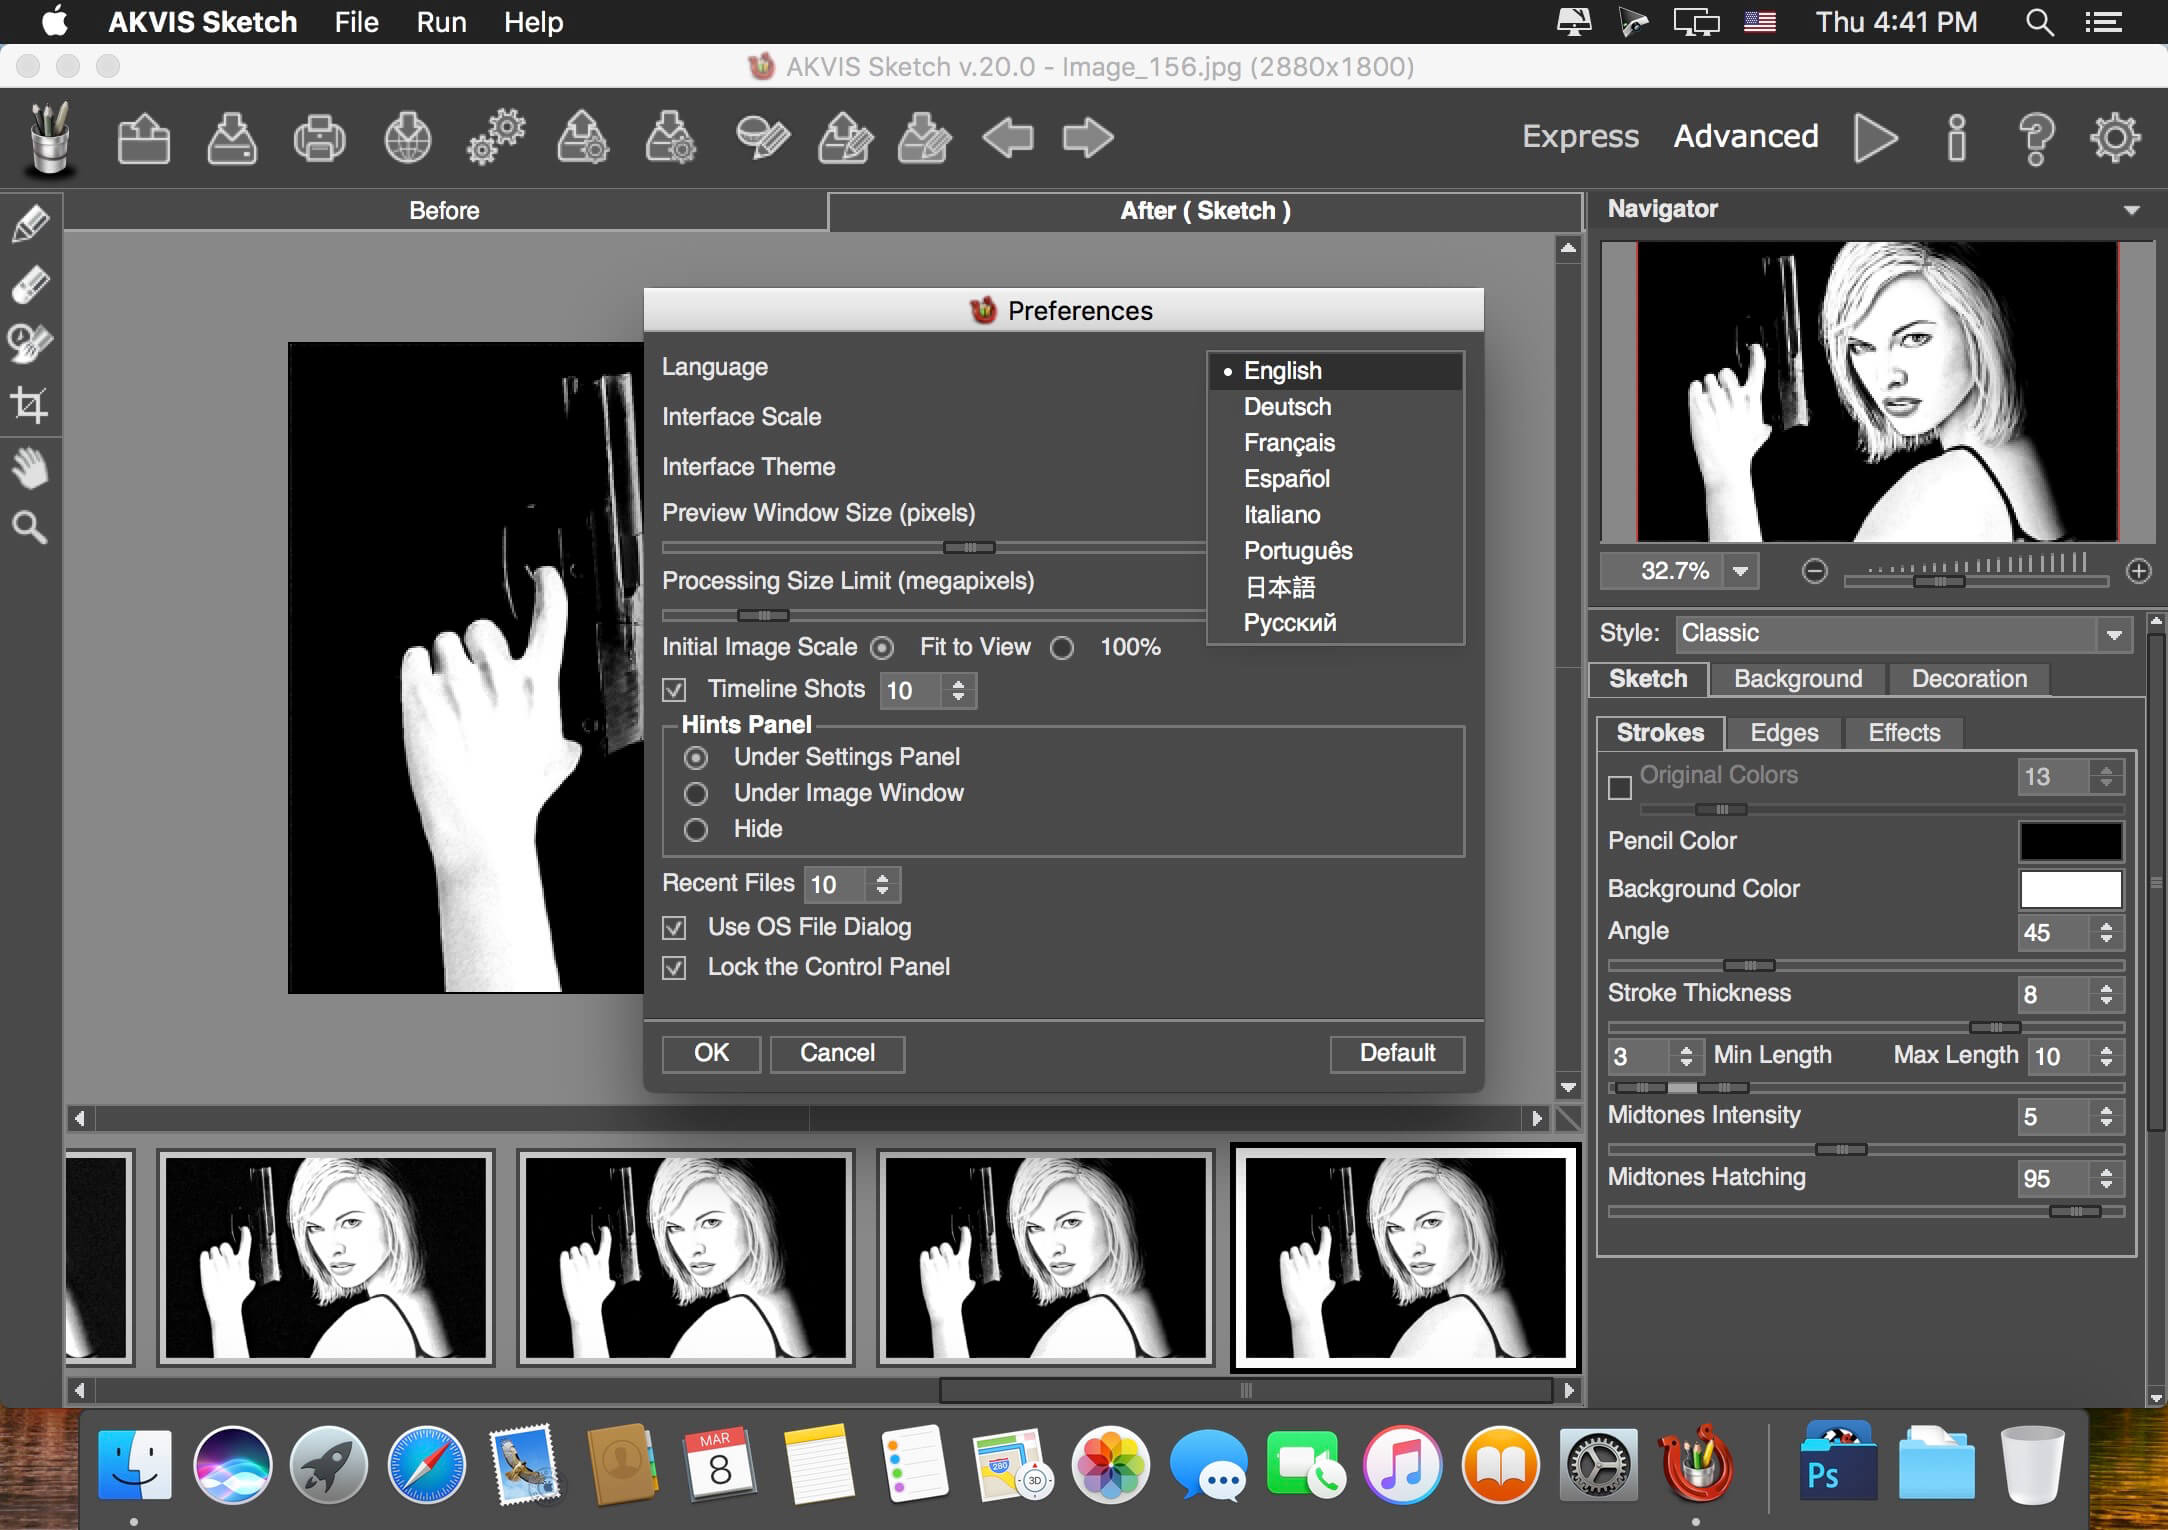Open Help question mark icon

[2036, 138]
